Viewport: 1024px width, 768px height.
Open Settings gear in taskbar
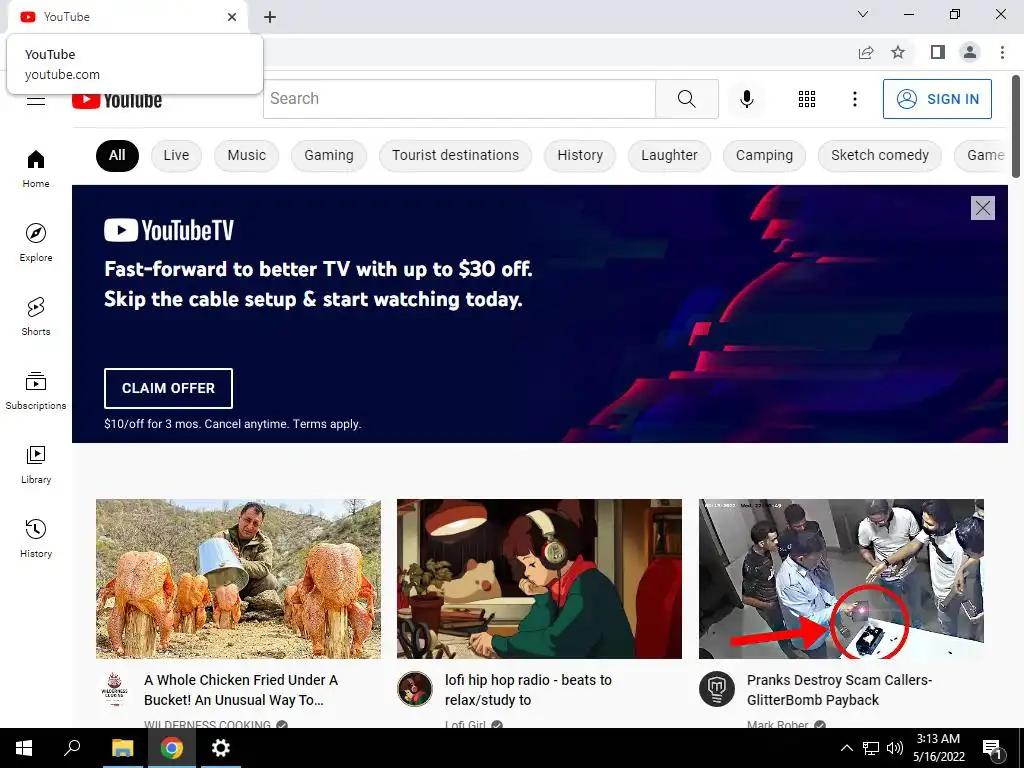pos(221,748)
